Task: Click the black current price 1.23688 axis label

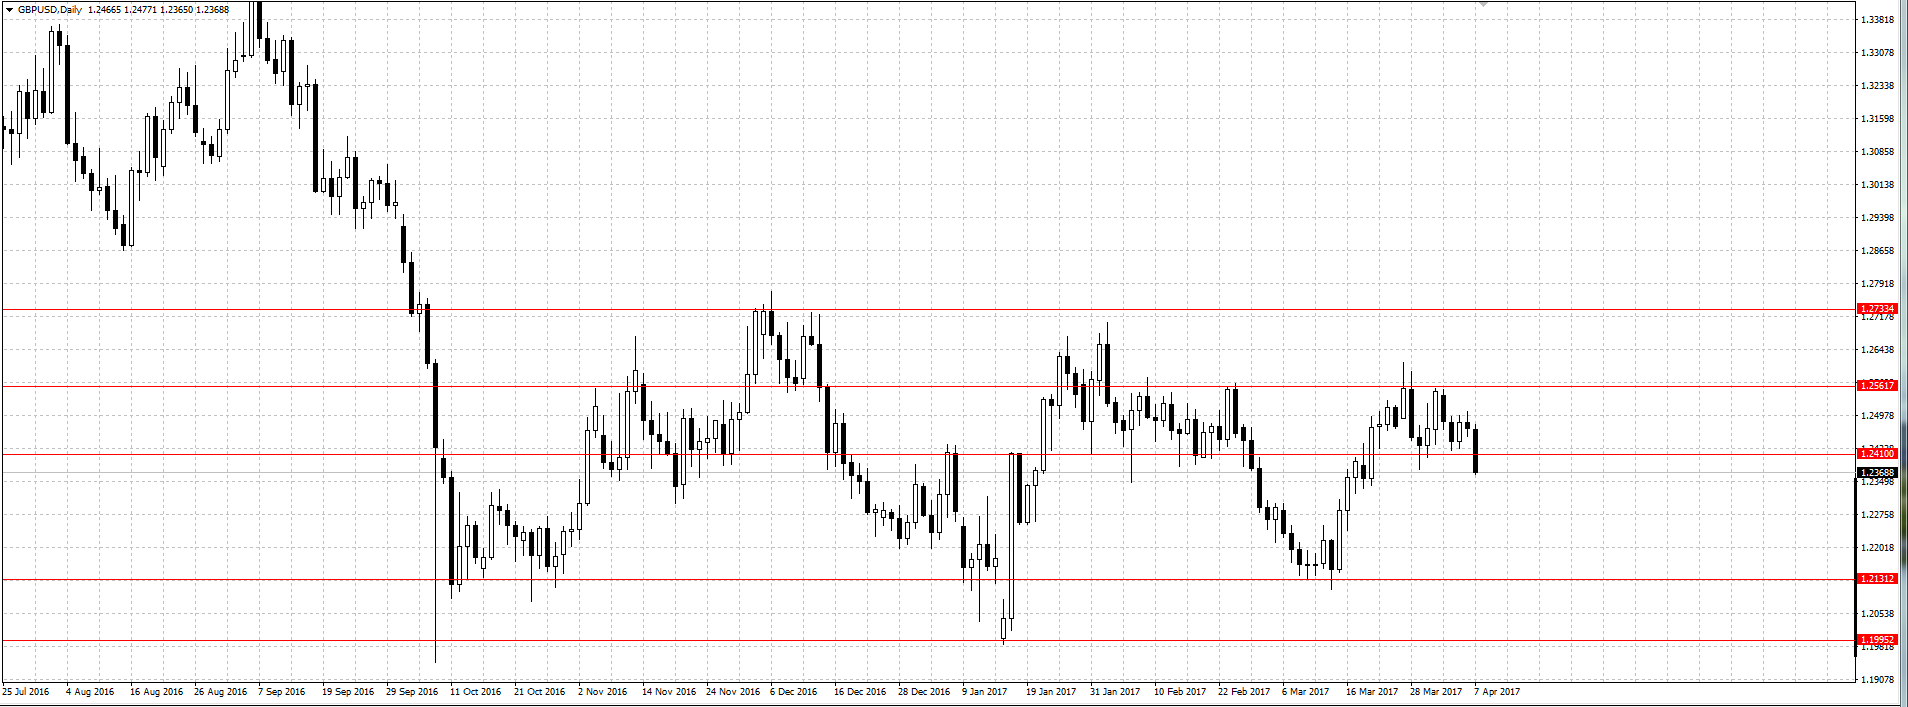Action: [x=1877, y=473]
